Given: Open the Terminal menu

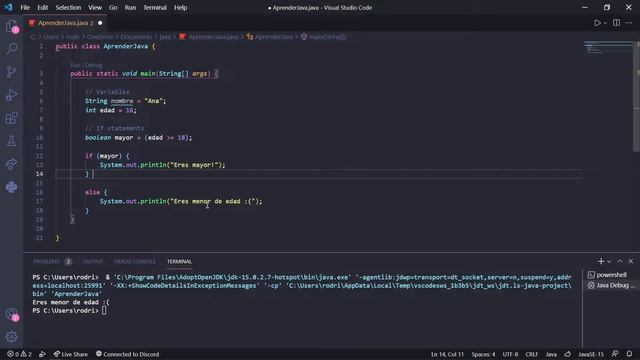Looking at the screenshot, I should [x=155, y=7].
